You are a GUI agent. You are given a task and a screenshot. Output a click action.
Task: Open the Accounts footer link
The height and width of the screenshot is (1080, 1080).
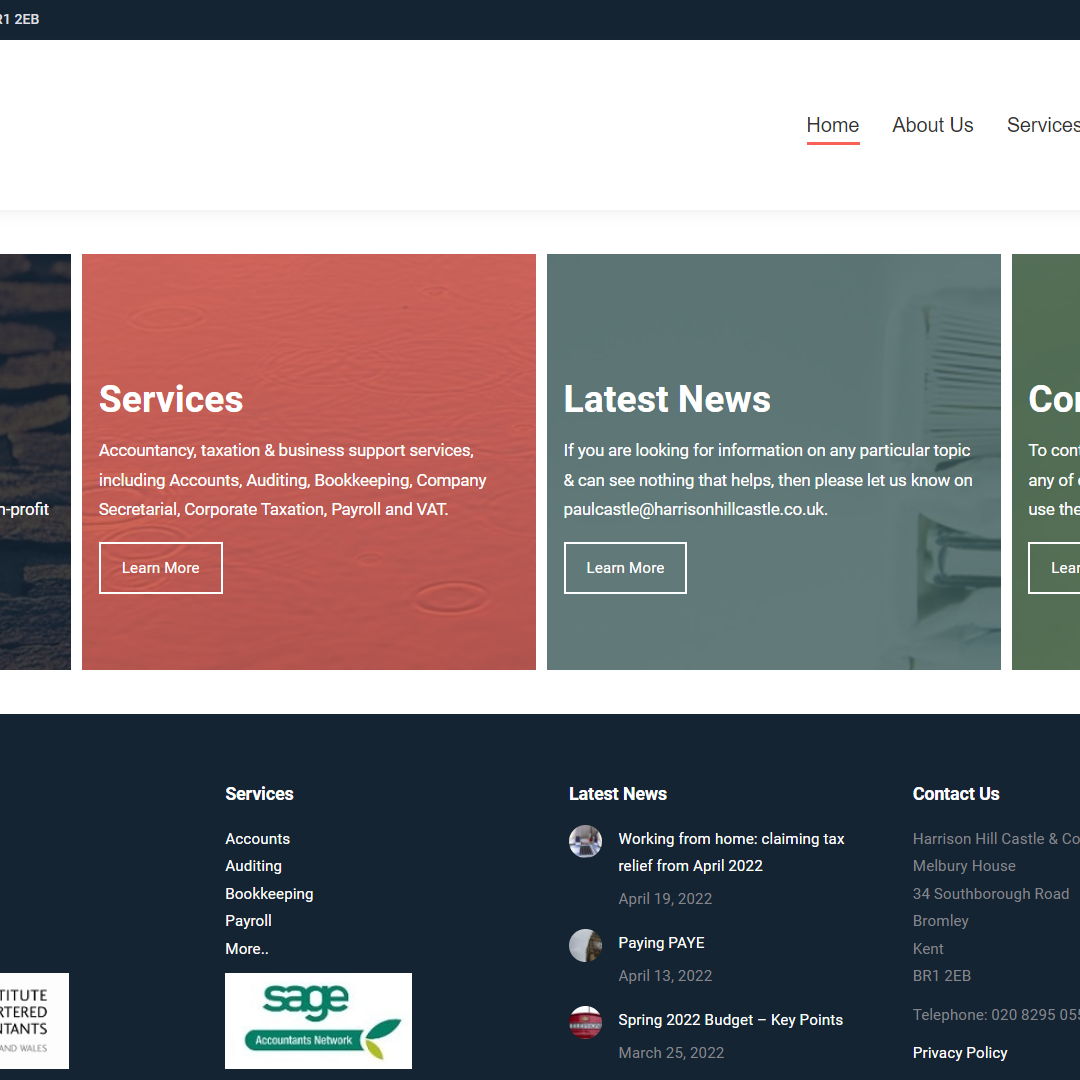[257, 839]
